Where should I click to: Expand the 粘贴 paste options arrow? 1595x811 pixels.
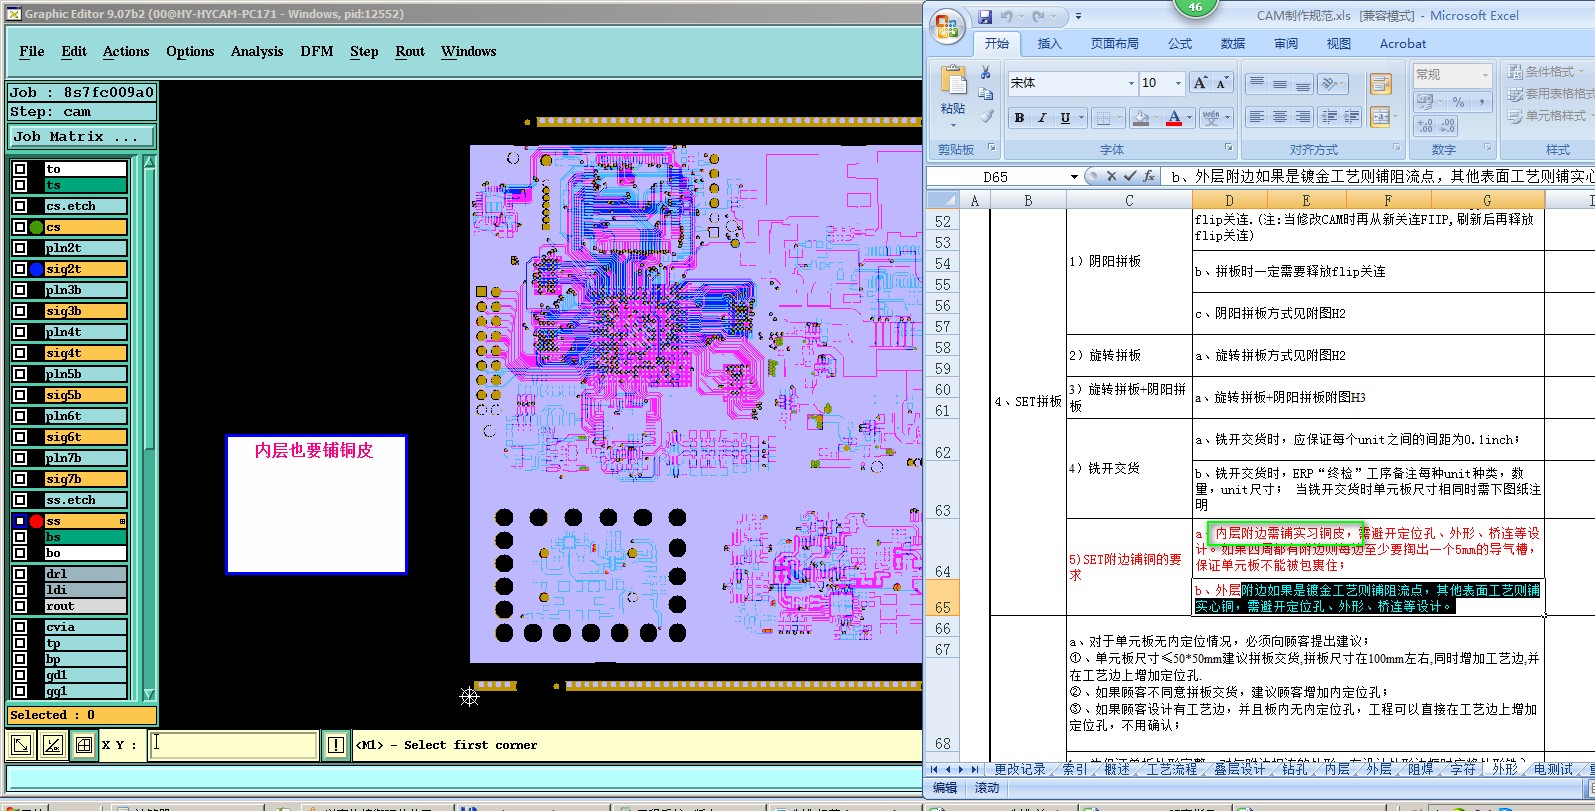tap(953, 125)
